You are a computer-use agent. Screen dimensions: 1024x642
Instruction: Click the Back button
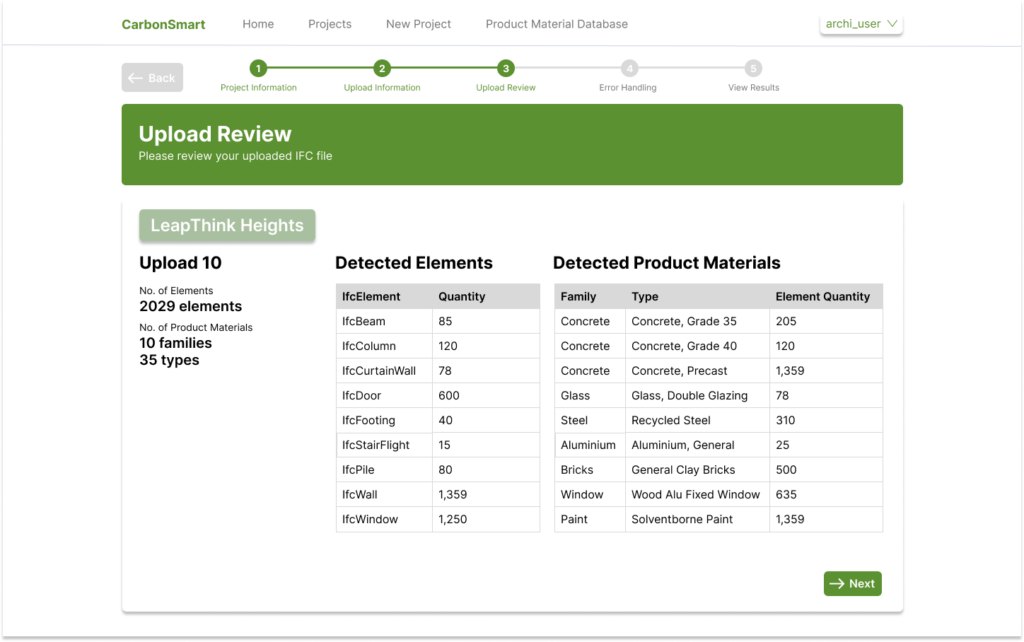(x=152, y=77)
